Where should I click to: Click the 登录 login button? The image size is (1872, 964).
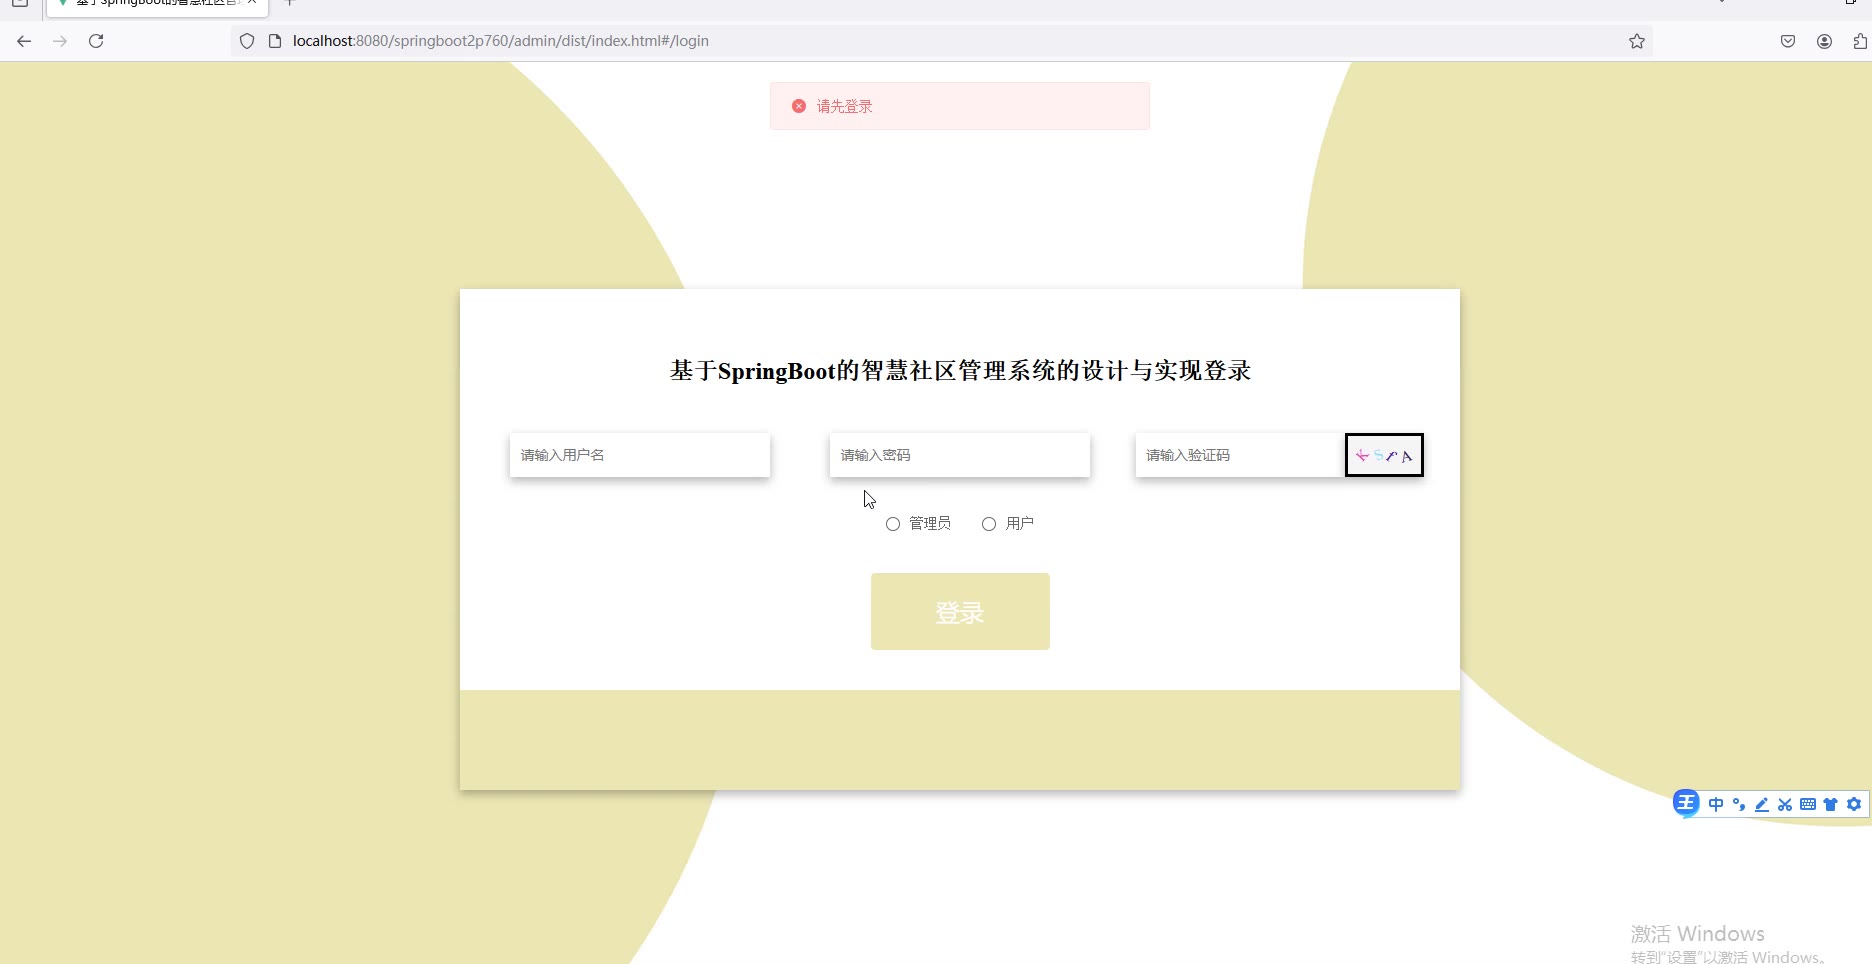point(960,611)
